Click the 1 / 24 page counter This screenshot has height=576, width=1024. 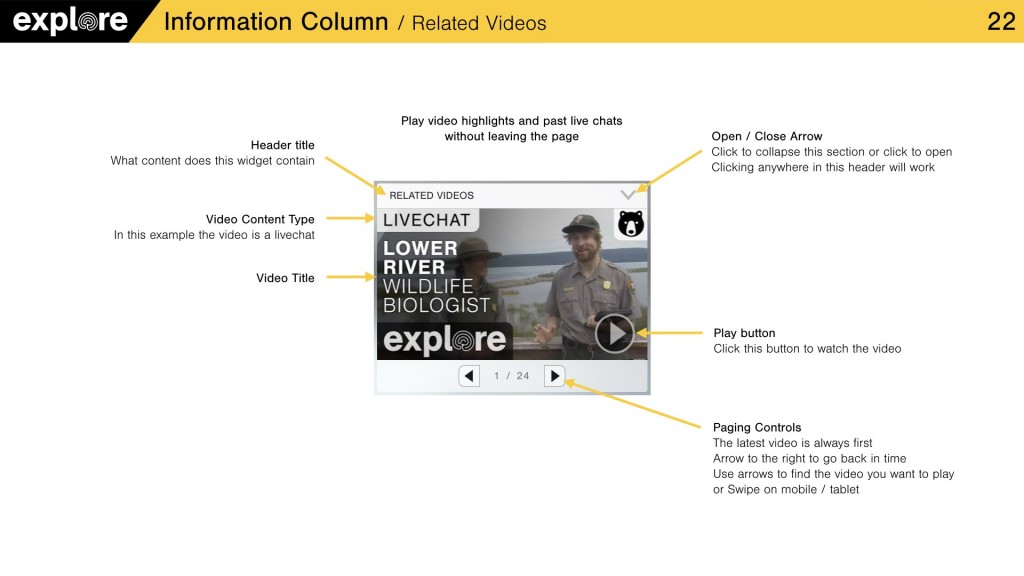pyautogui.click(x=512, y=376)
